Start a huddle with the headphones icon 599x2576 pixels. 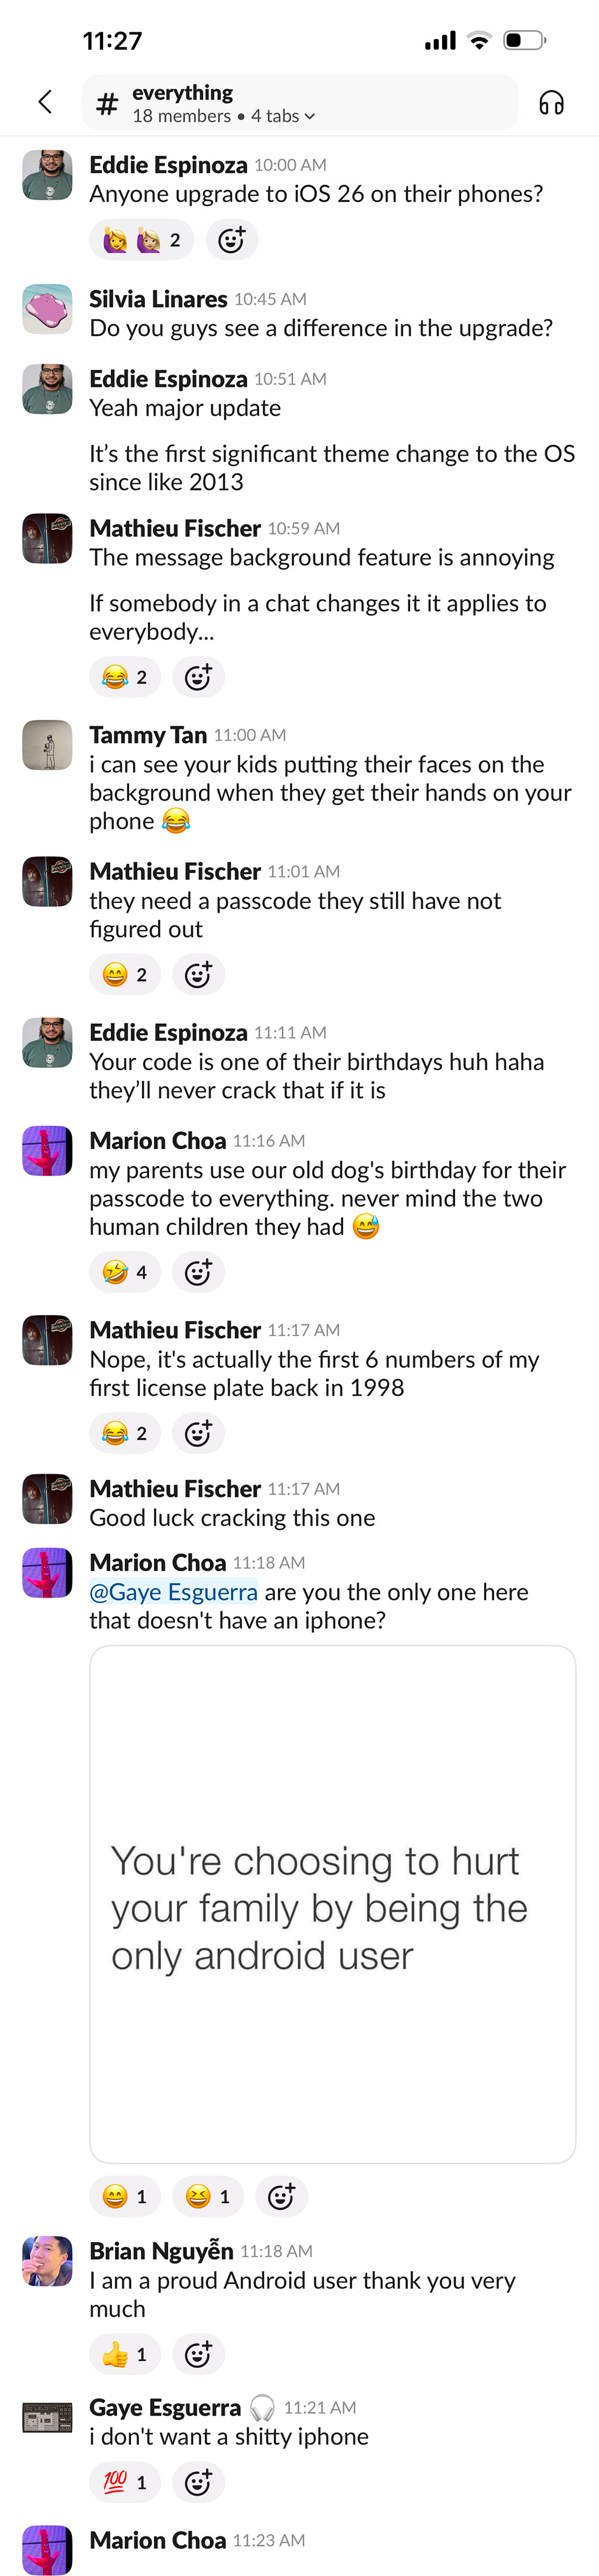pyautogui.click(x=551, y=102)
